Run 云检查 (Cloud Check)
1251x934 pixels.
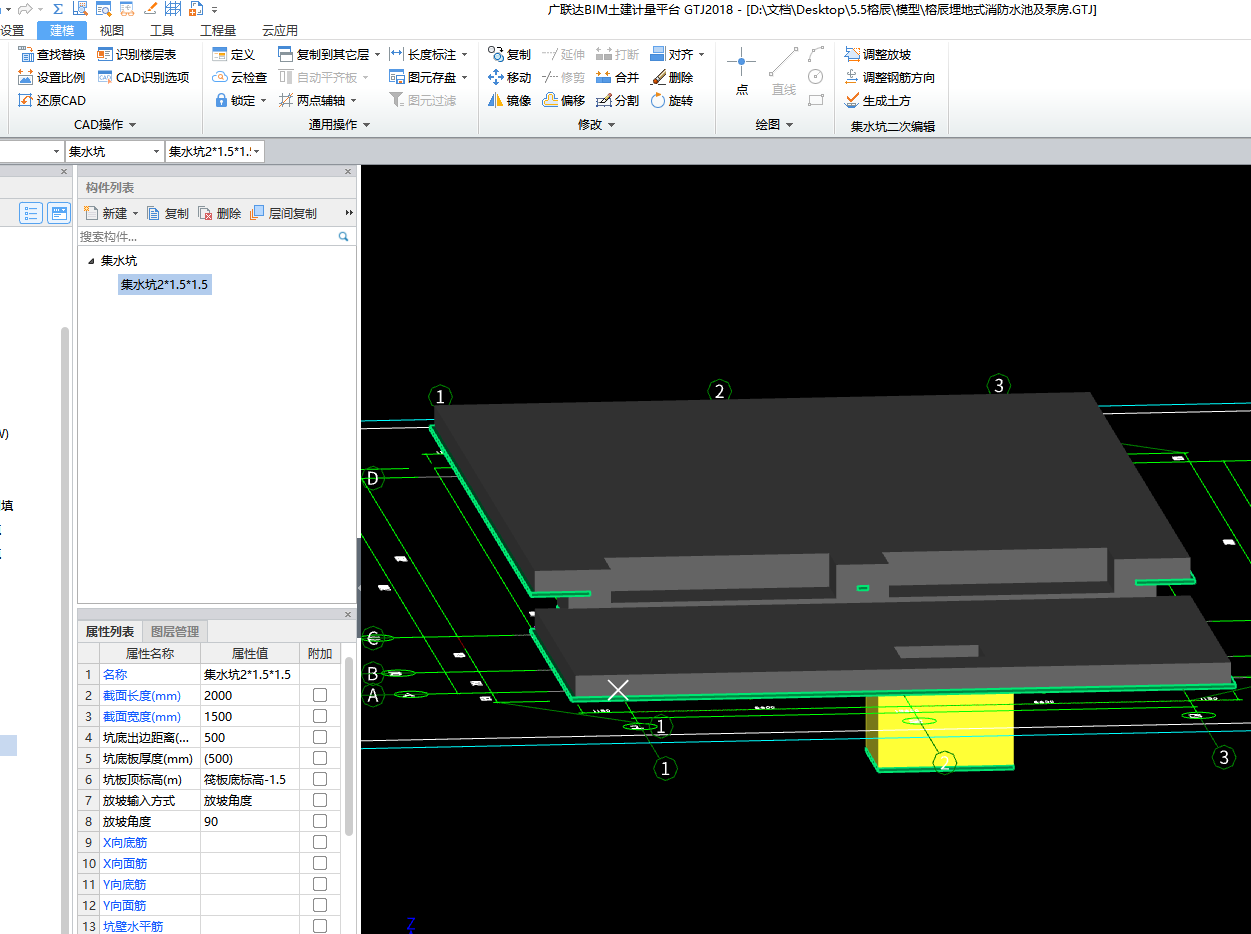(x=240, y=77)
